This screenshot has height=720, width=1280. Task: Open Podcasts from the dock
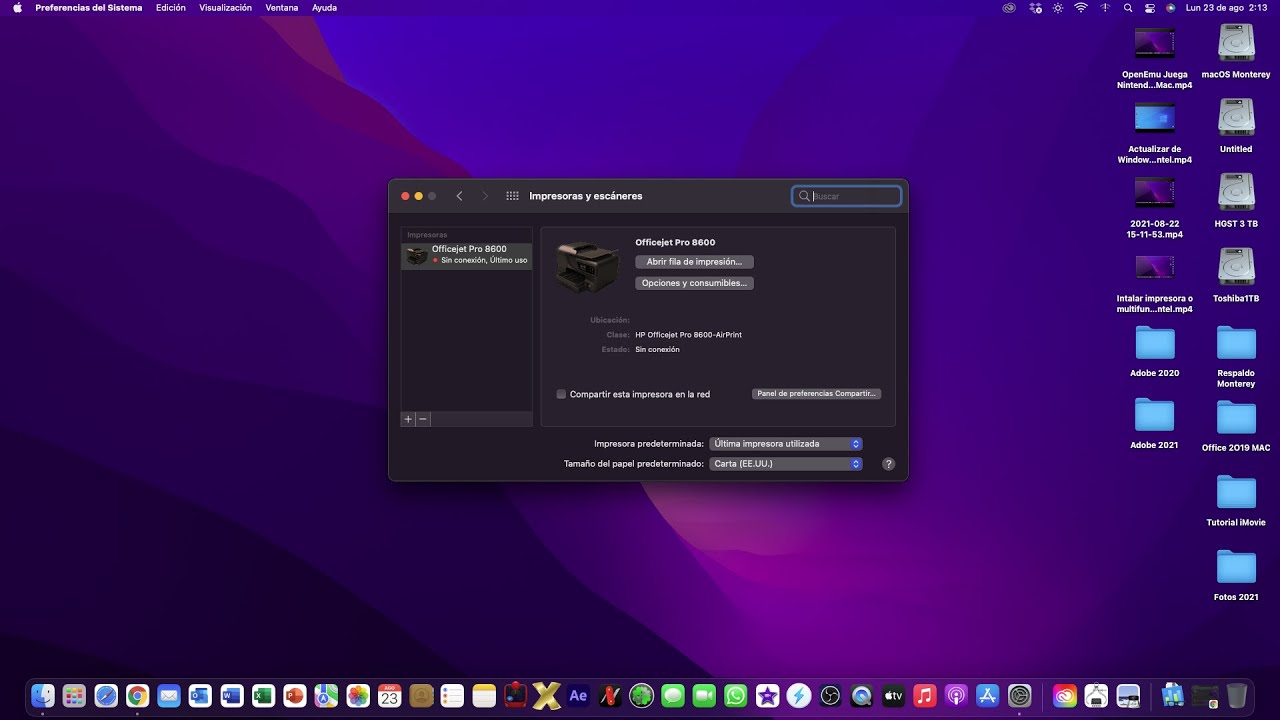tap(956, 696)
